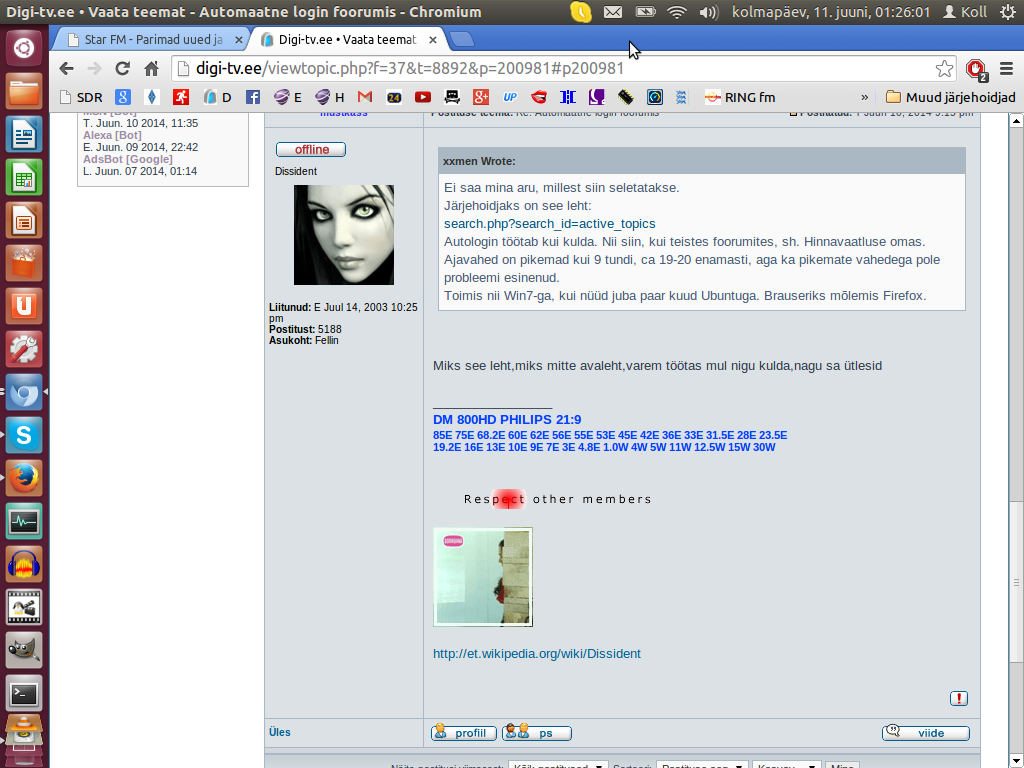Click the URL address bar field

pos(550,69)
